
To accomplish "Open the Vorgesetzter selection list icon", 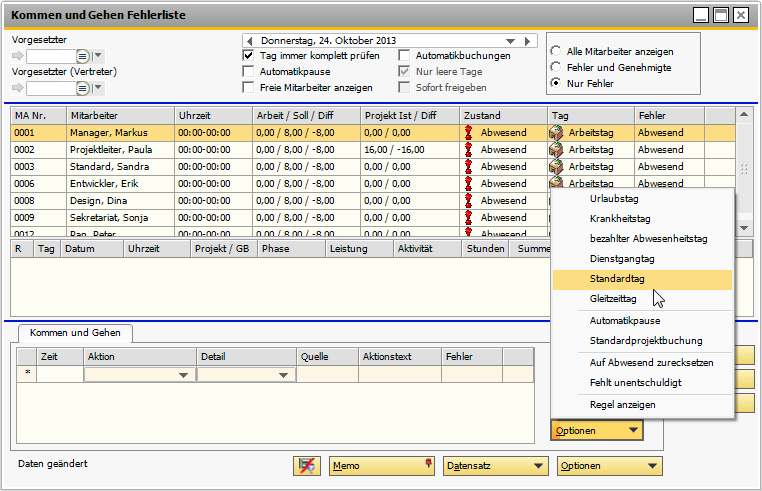I will [83, 56].
